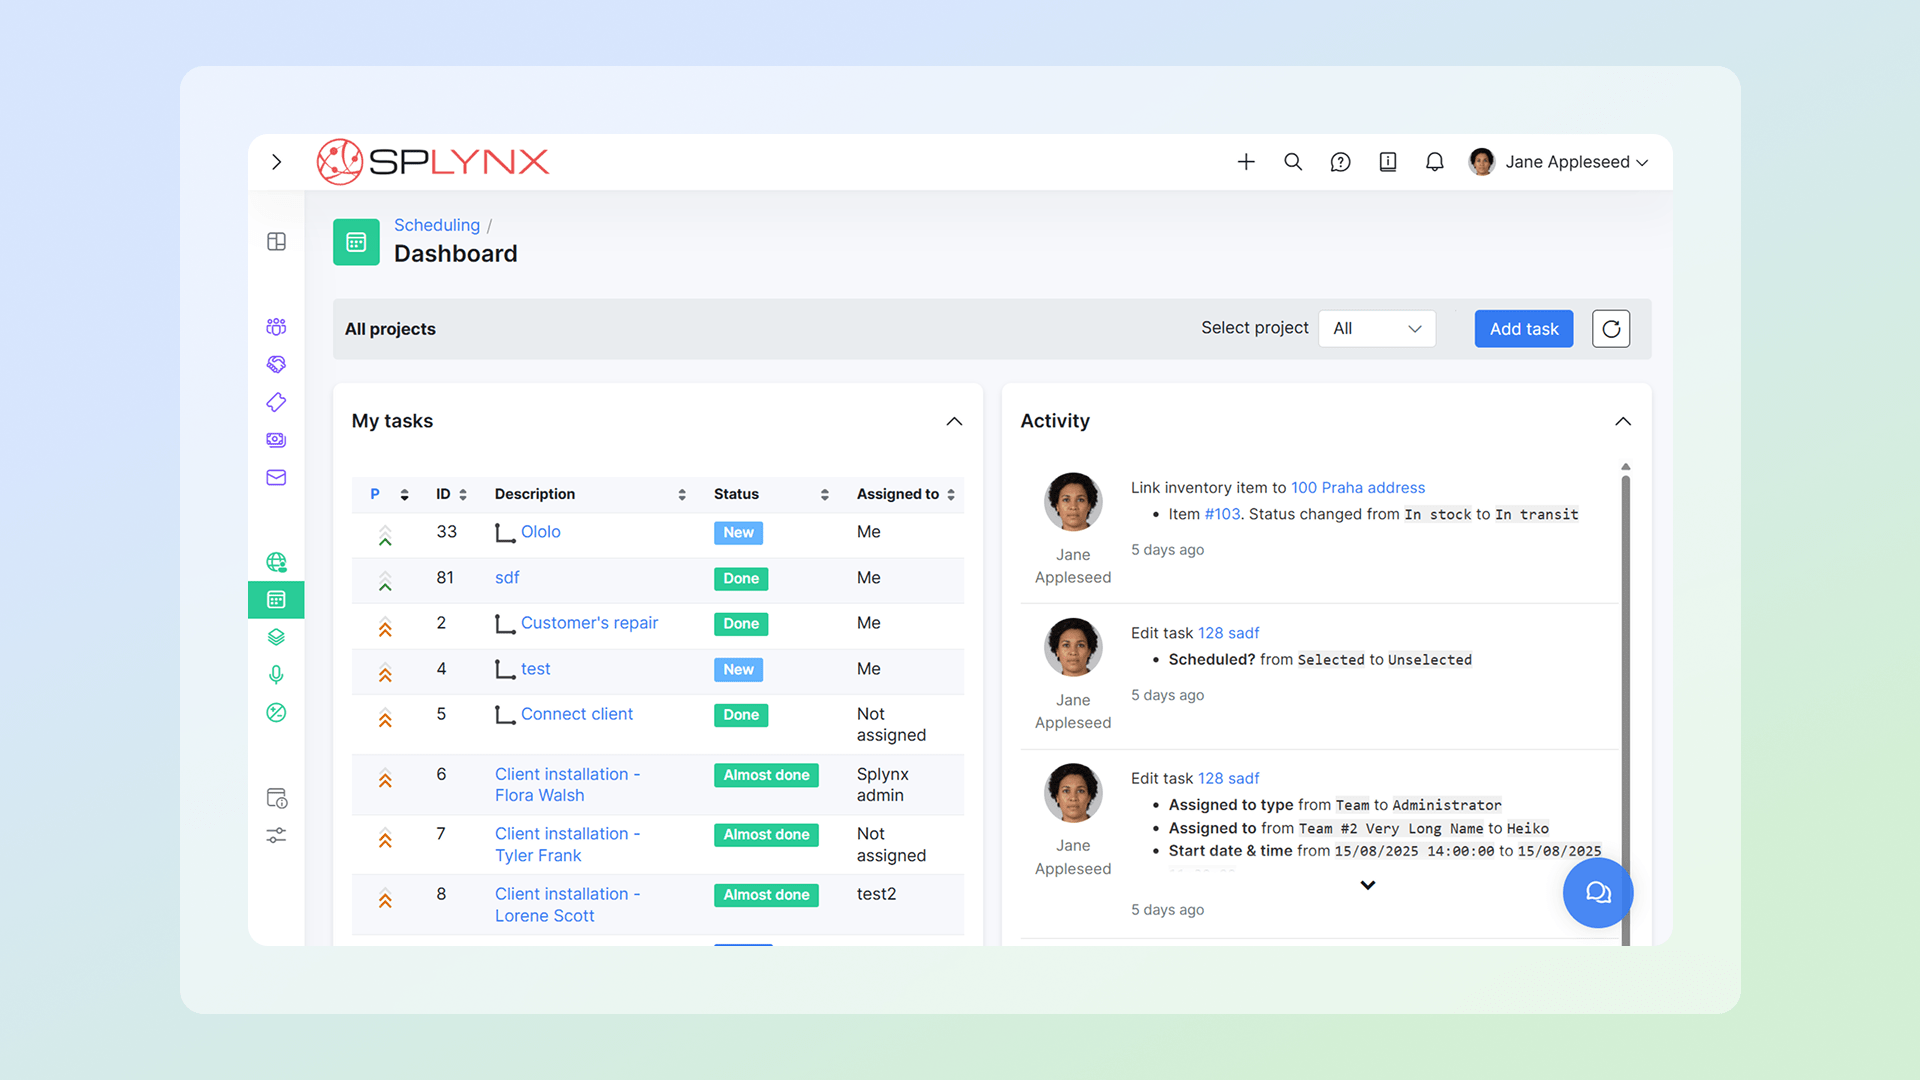Open Finance using the money icon

point(276,440)
